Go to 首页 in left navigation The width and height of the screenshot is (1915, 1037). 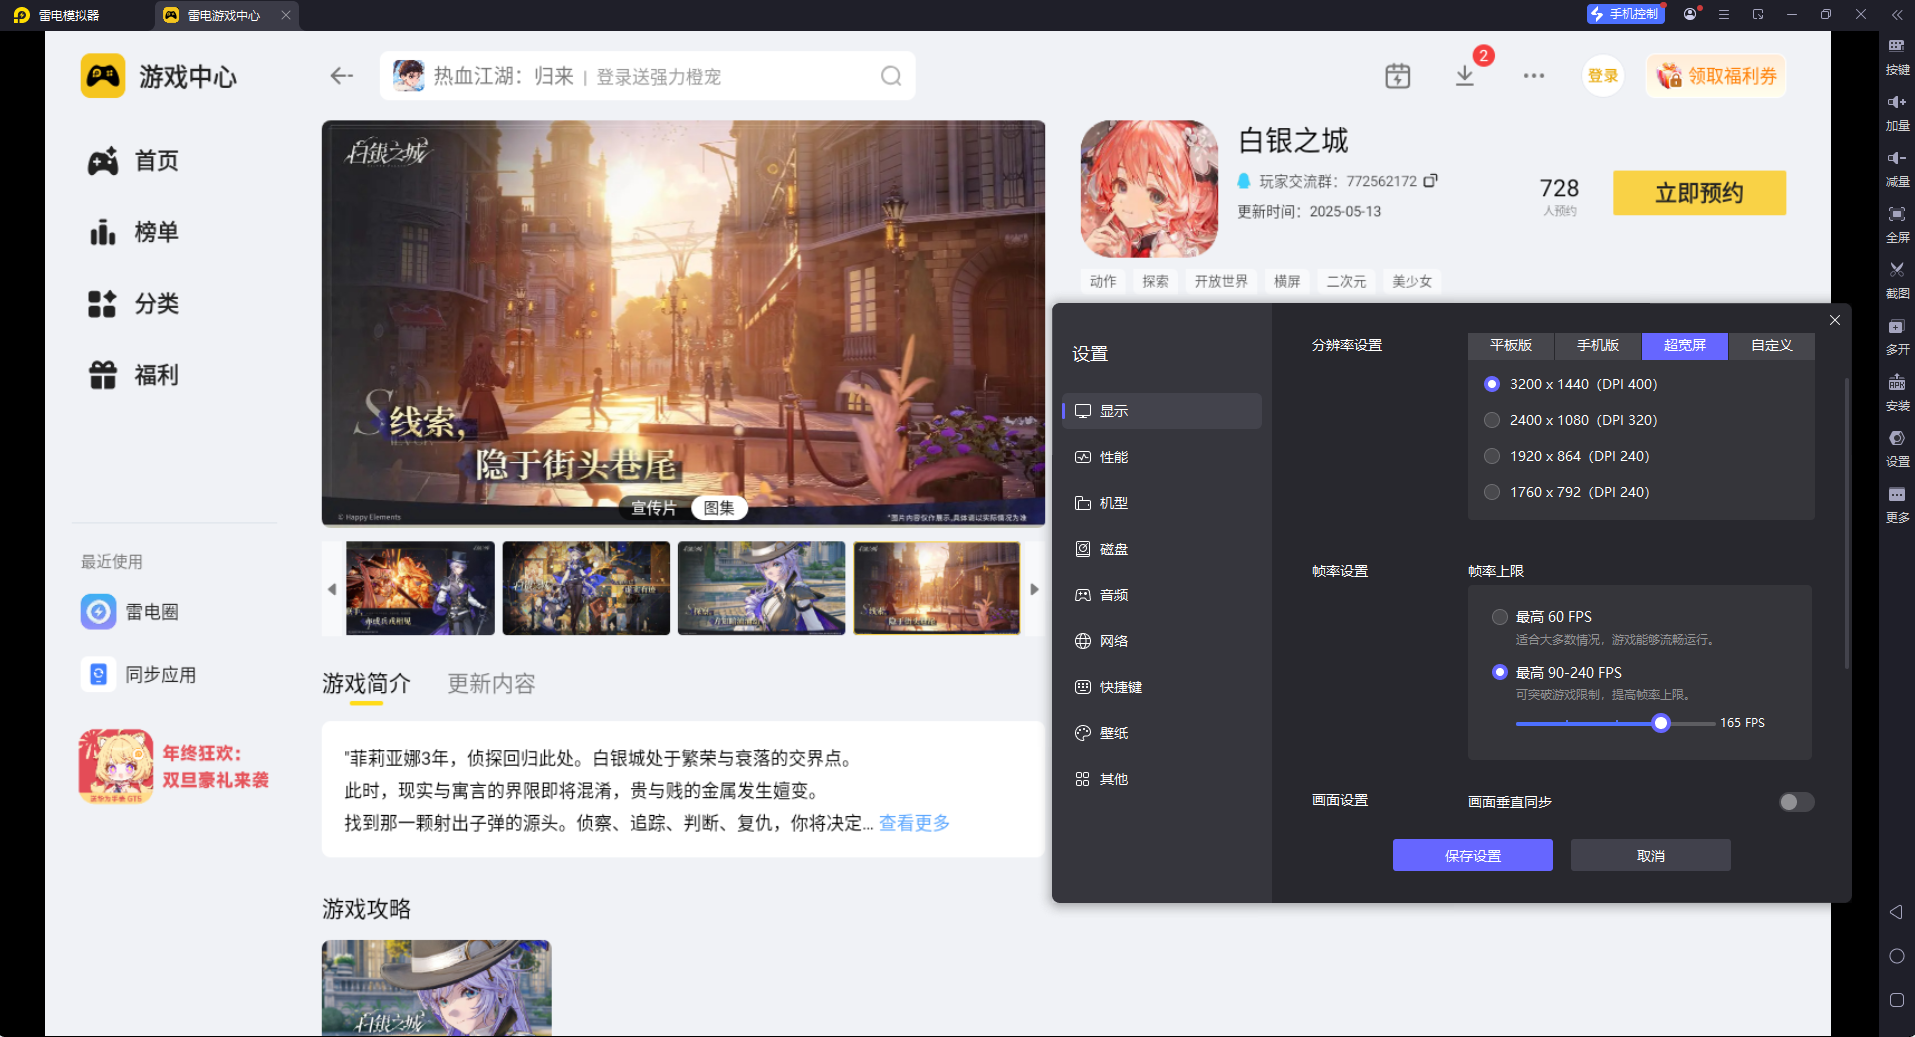133,161
